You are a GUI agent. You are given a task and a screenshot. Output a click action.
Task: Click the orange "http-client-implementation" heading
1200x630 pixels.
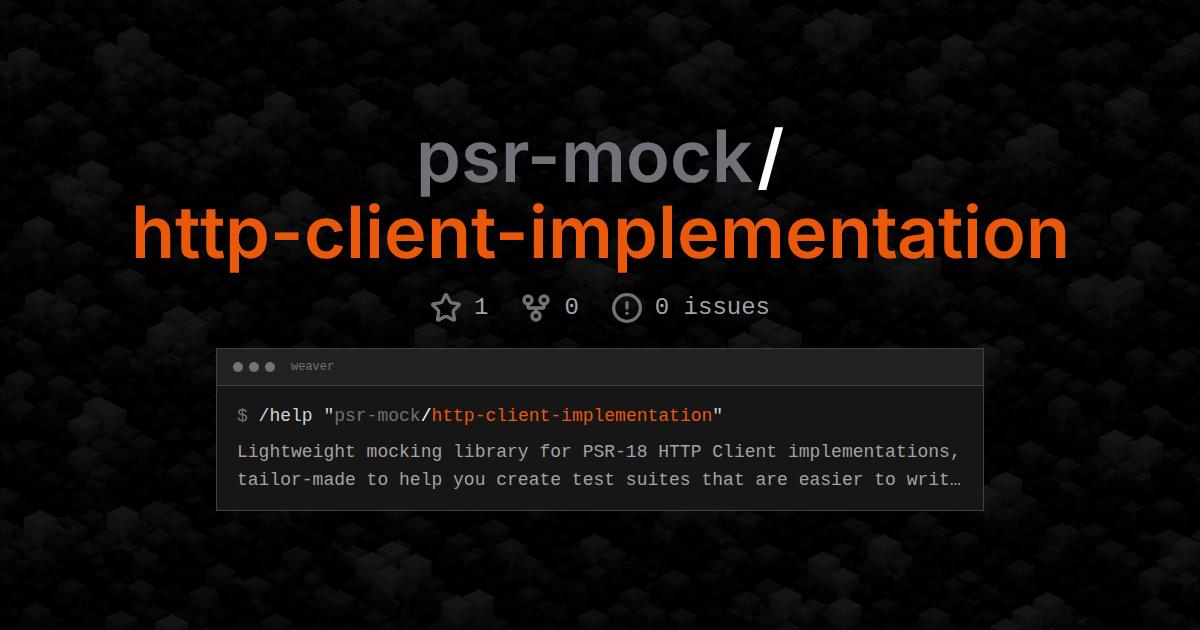pyautogui.click(x=600, y=236)
